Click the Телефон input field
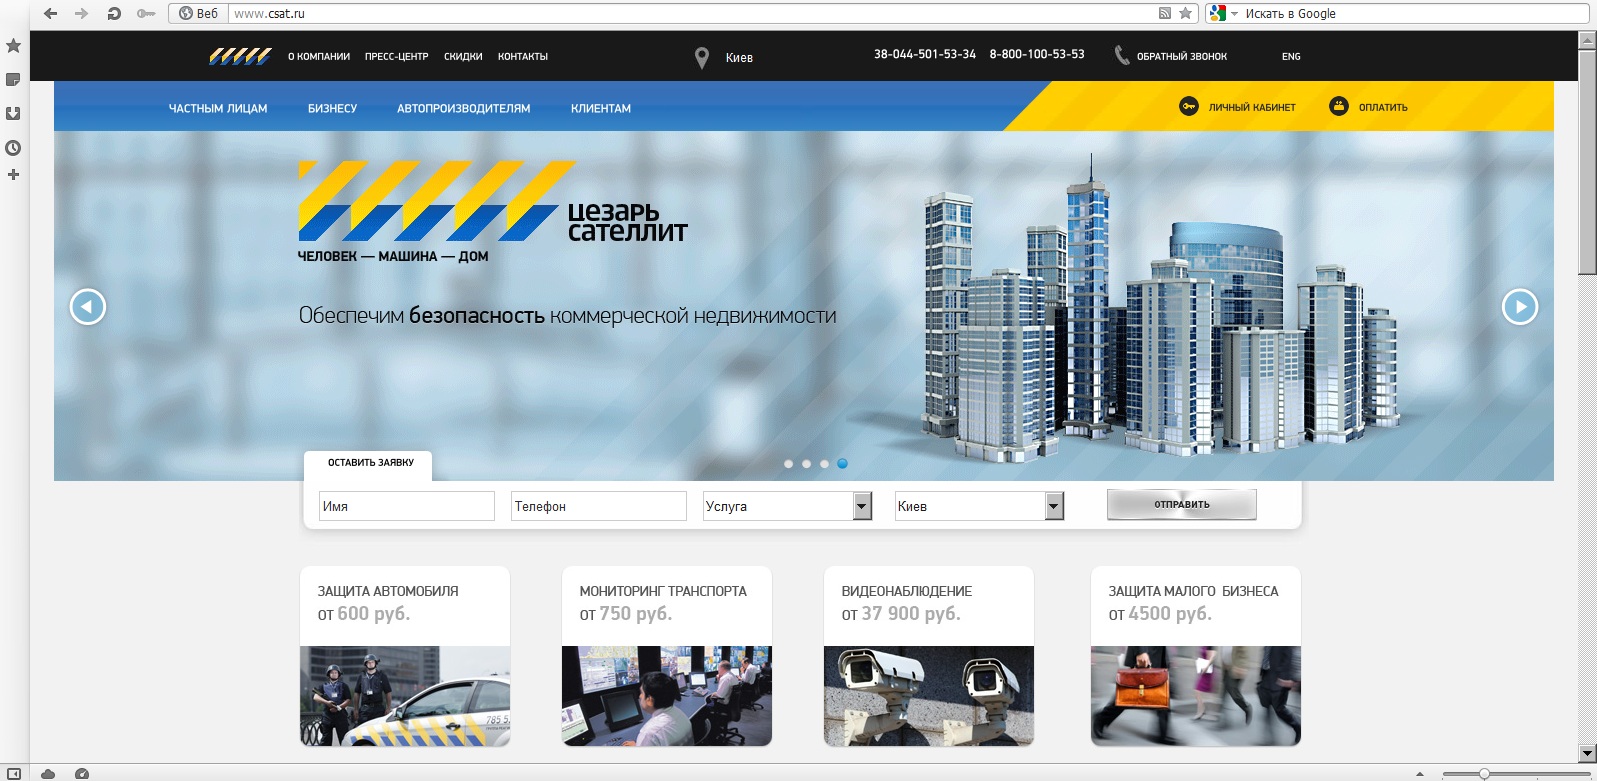 (x=599, y=506)
